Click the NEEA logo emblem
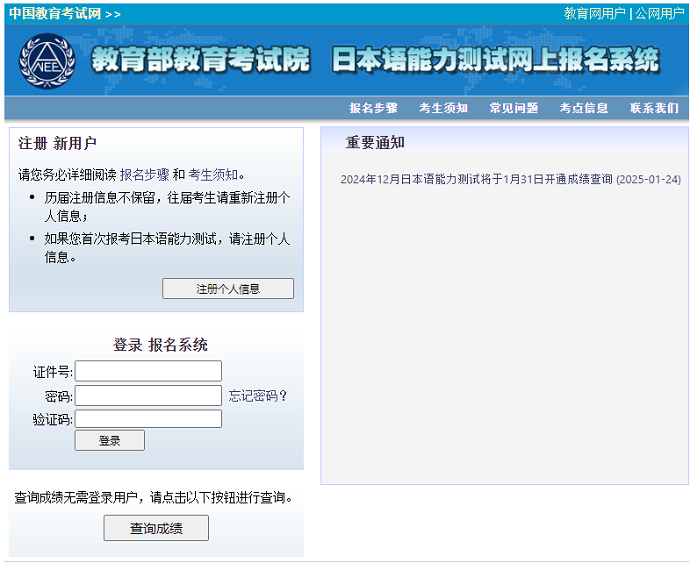 pos(47,61)
